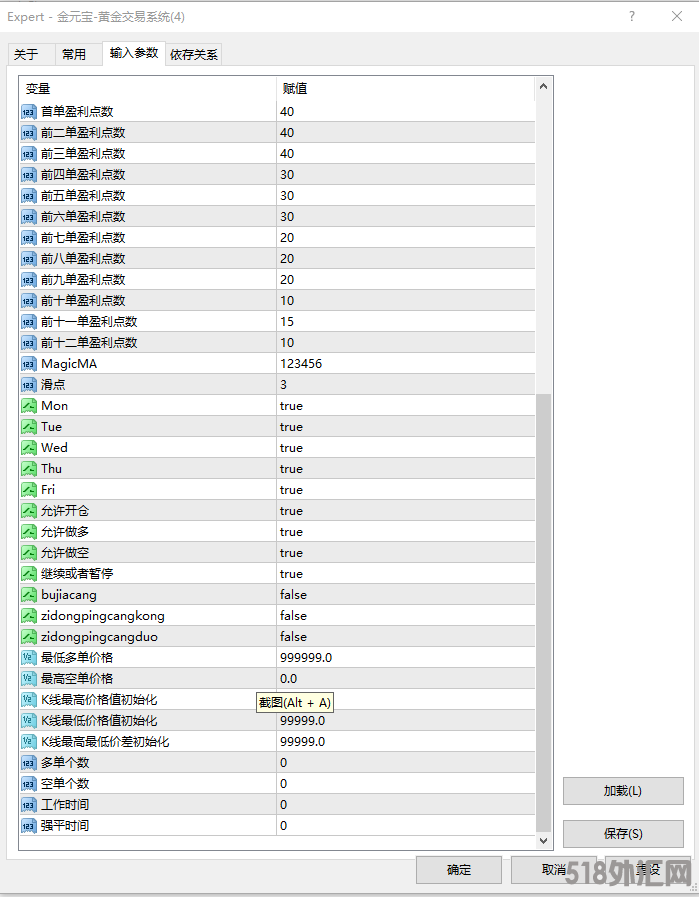Click the 加载(L) button
699x897 pixels.
tap(623, 791)
